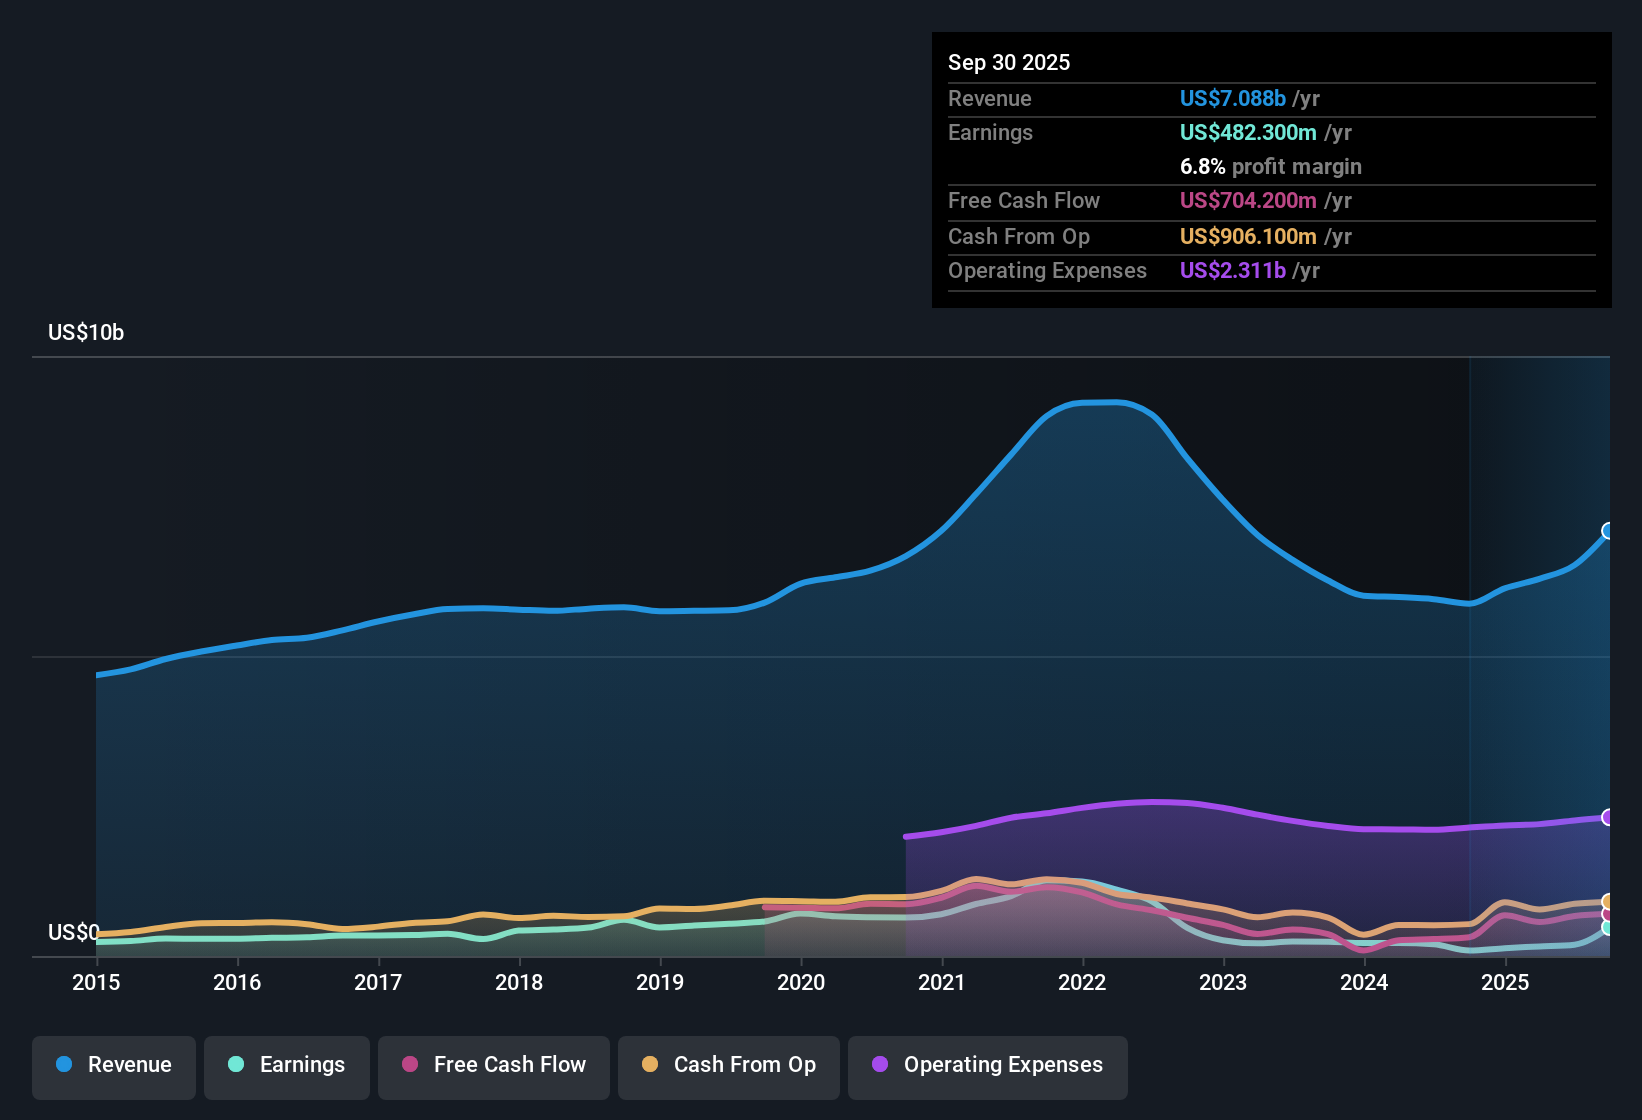Click the pink Free Cash Flow legend dot
Screen dimensions: 1642x1120
[410, 1064]
